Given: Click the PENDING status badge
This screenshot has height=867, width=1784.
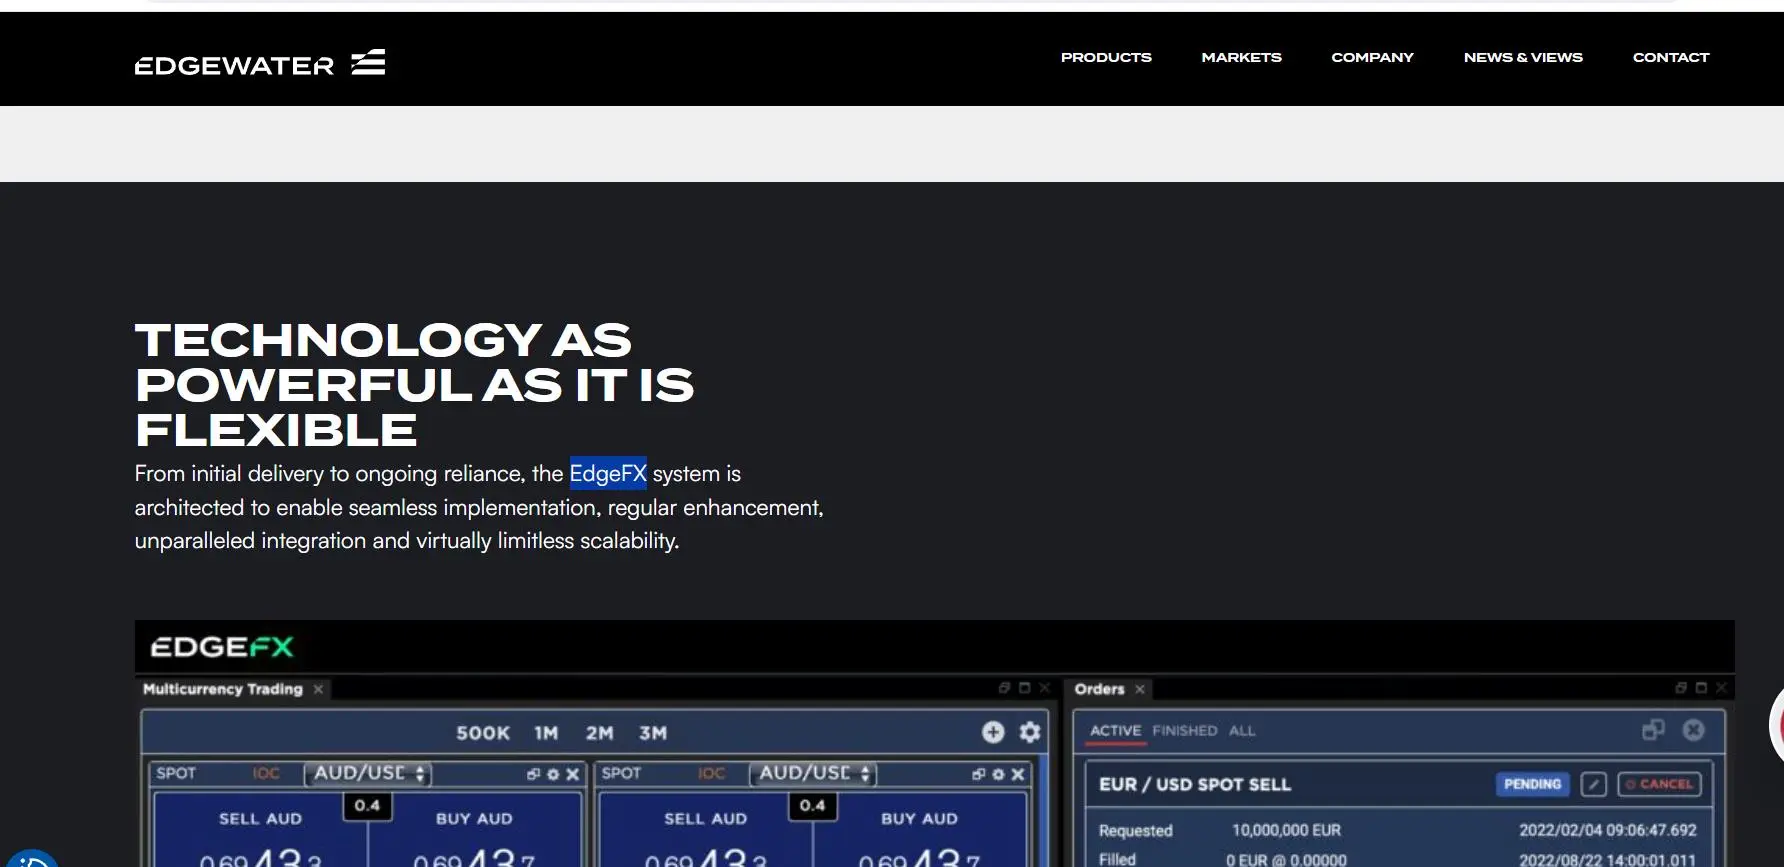Looking at the screenshot, I should click(x=1532, y=784).
